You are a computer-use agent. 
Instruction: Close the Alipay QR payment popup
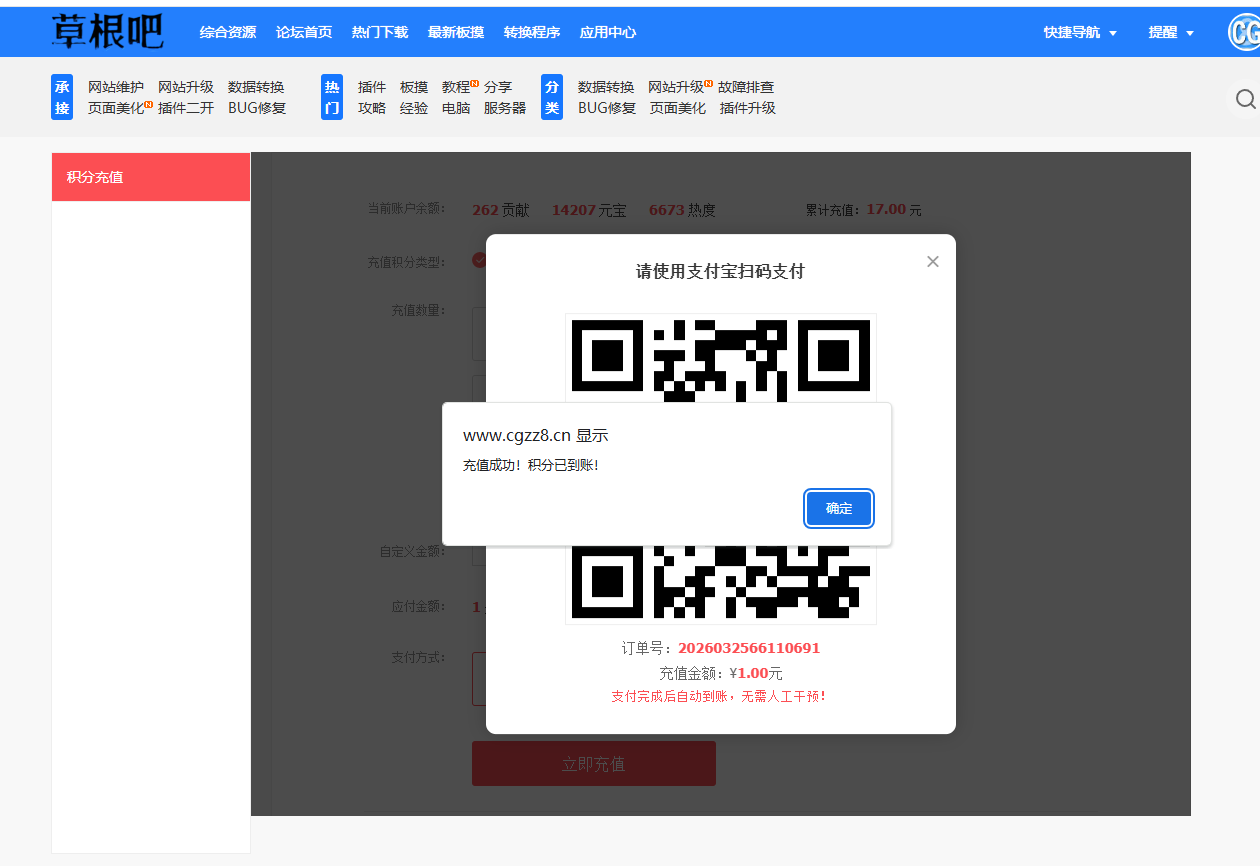click(932, 262)
